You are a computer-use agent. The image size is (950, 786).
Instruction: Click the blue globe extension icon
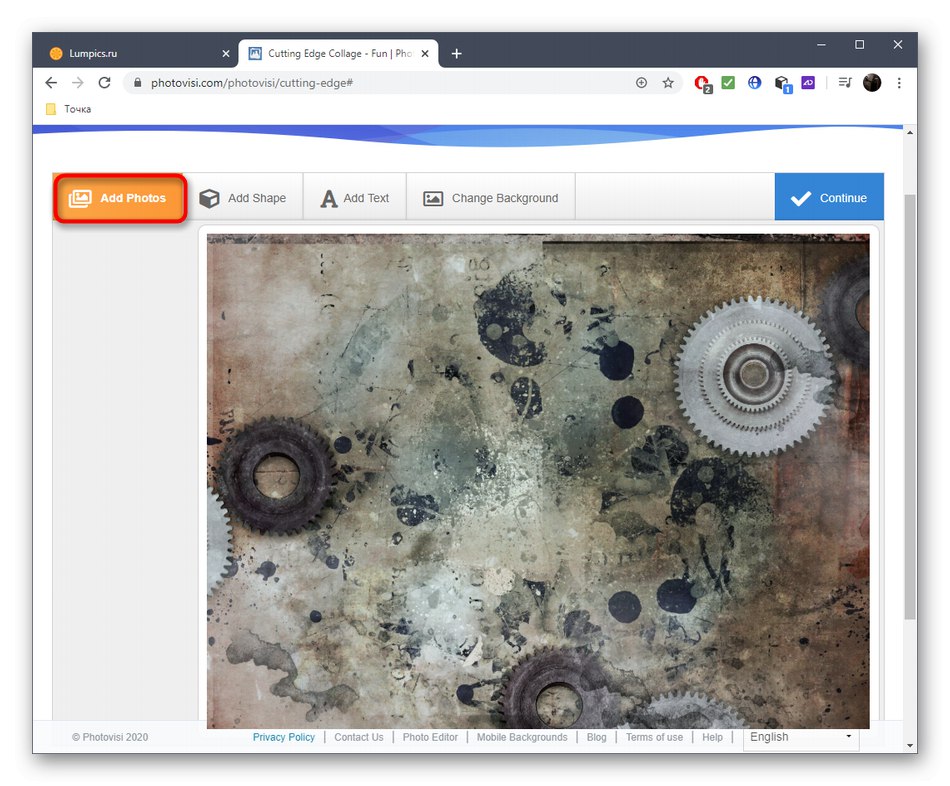coord(754,82)
